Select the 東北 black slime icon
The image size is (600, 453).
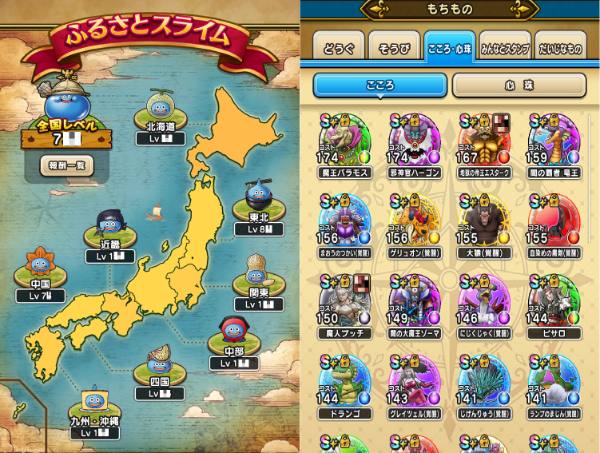(x=259, y=196)
